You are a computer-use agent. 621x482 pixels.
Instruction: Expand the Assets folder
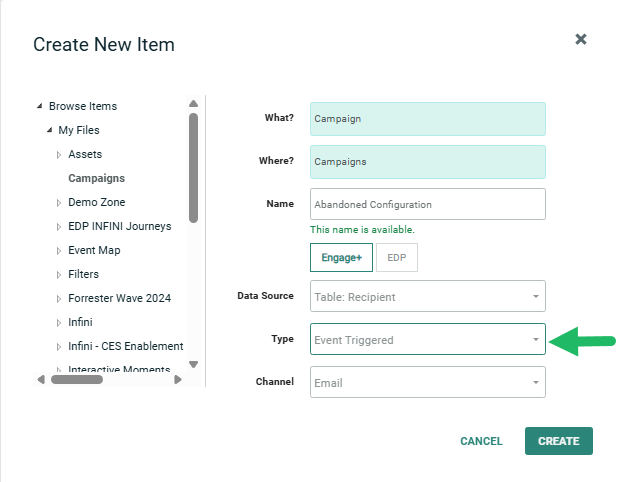pyautogui.click(x=59, y=155)
